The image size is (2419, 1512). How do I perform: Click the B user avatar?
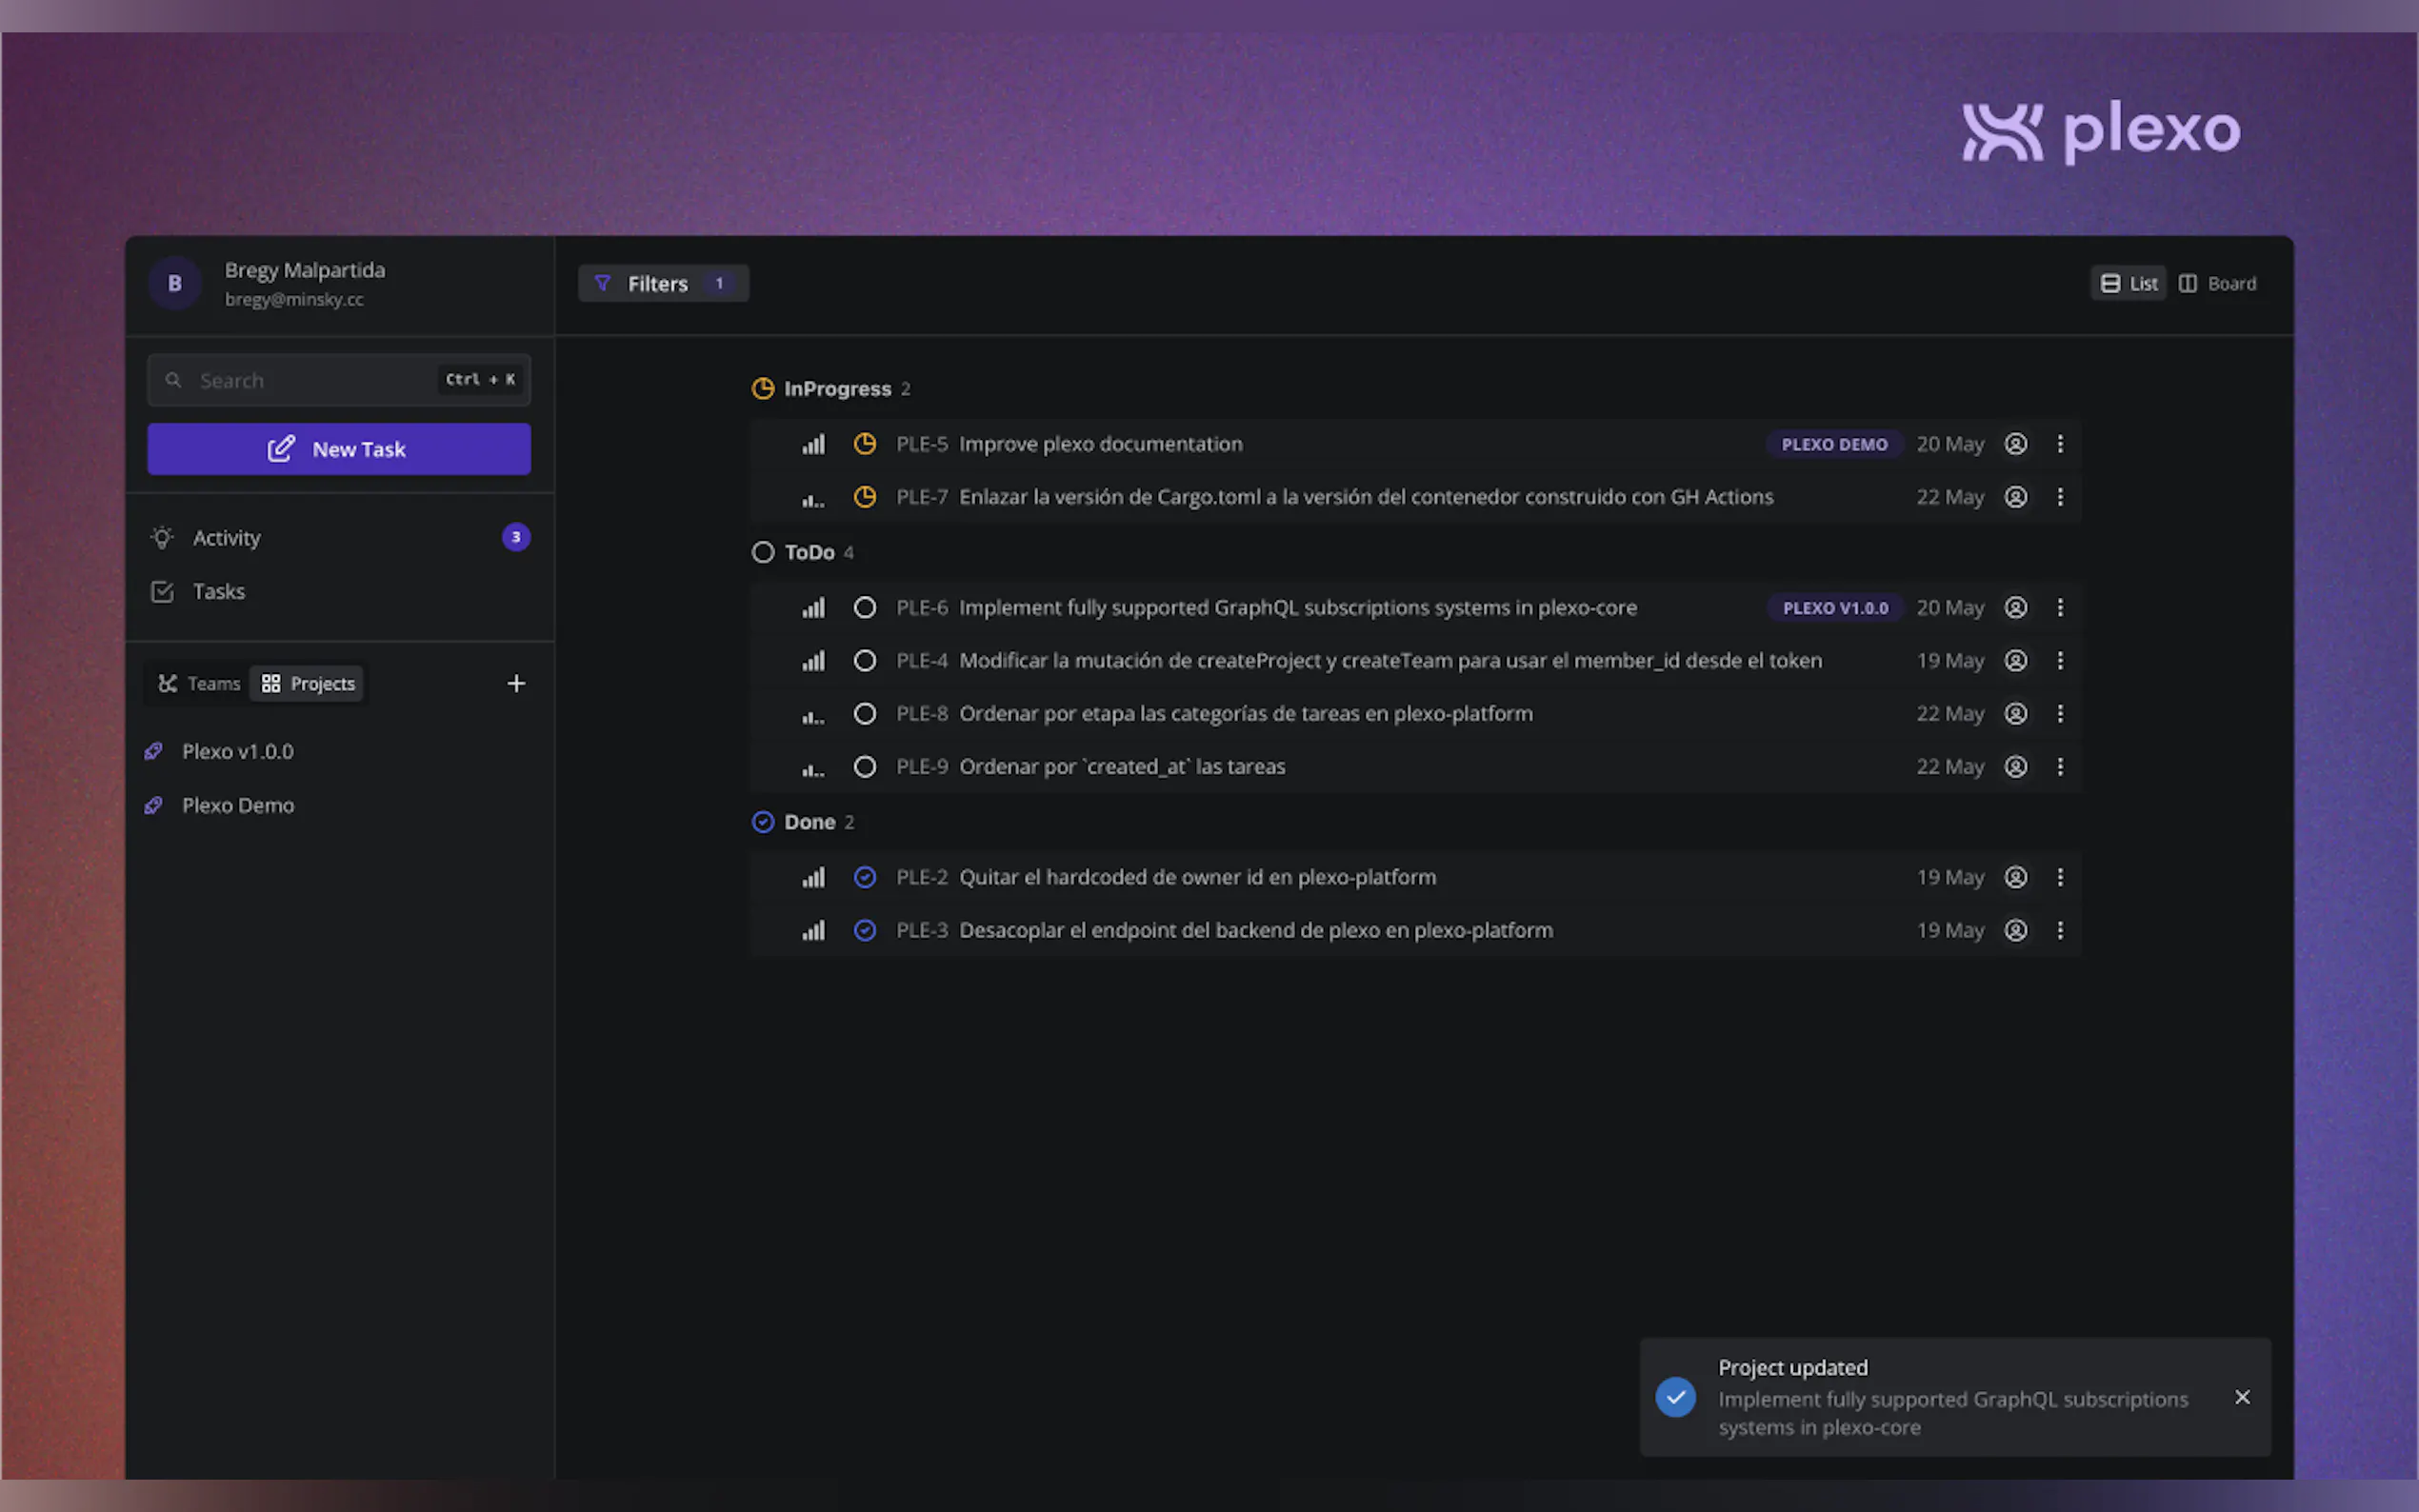pos(175,283)
